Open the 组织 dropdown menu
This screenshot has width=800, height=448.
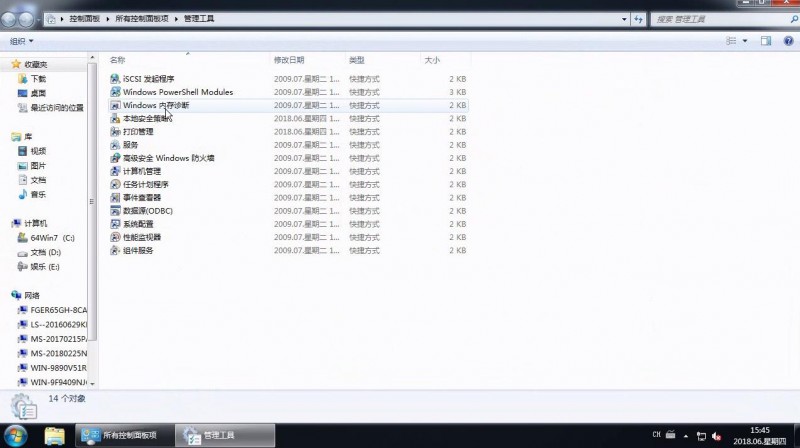(21, 41)
